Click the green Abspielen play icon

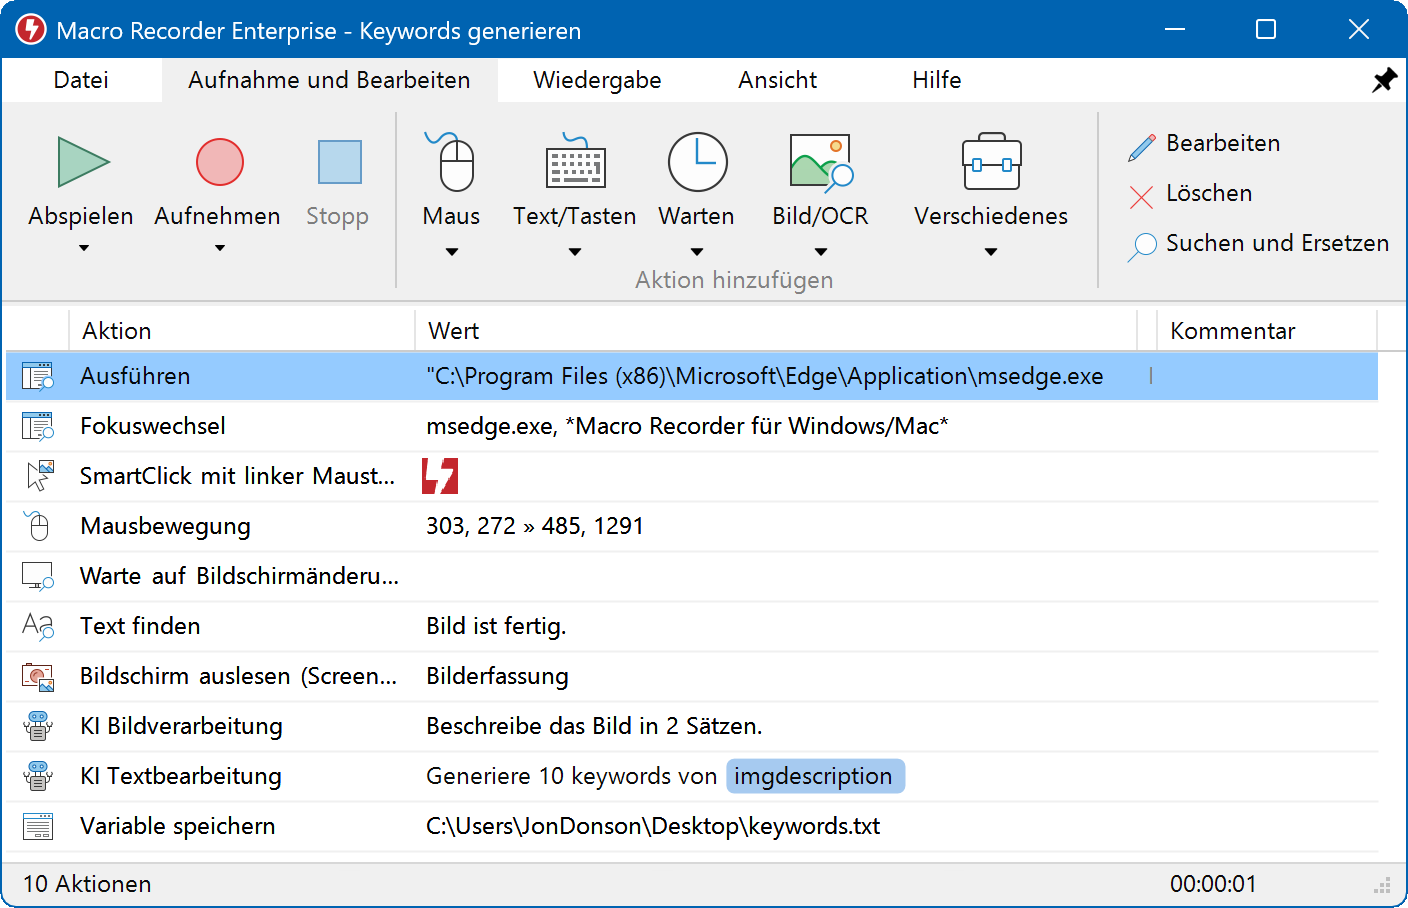pyautogui.click(x=83, y=162)
